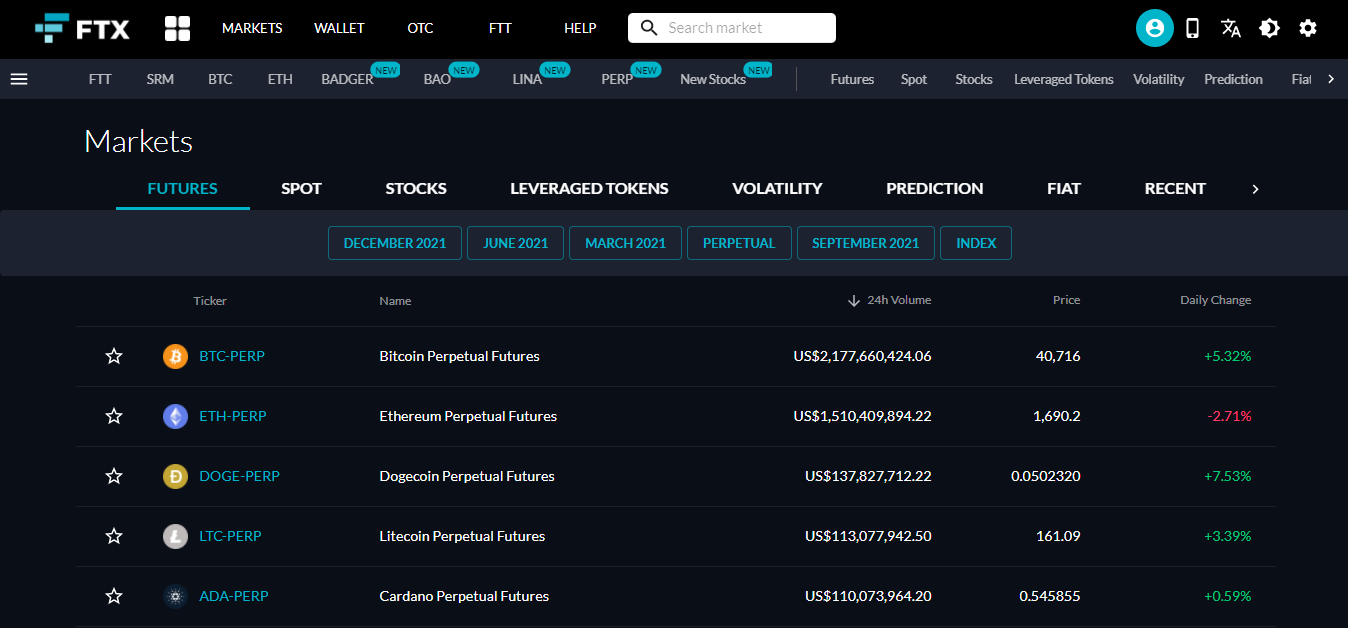Expand more categories with the sub-navigation bar arrow
Screen dimensions: 1348x628
pyautogui.click(x=1330, y=79)
